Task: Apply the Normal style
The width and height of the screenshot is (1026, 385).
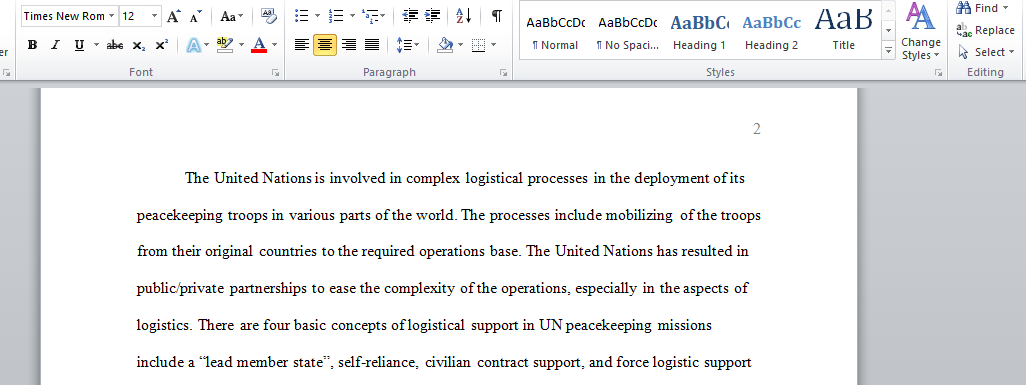Action: pyautogui.click(x=555, y=31)
